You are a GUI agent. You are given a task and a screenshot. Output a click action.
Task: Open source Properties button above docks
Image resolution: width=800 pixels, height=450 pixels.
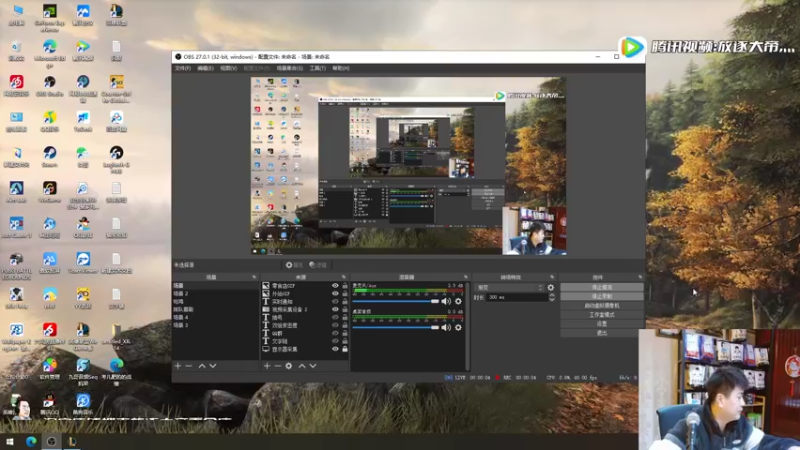click(x=294, y=265)
